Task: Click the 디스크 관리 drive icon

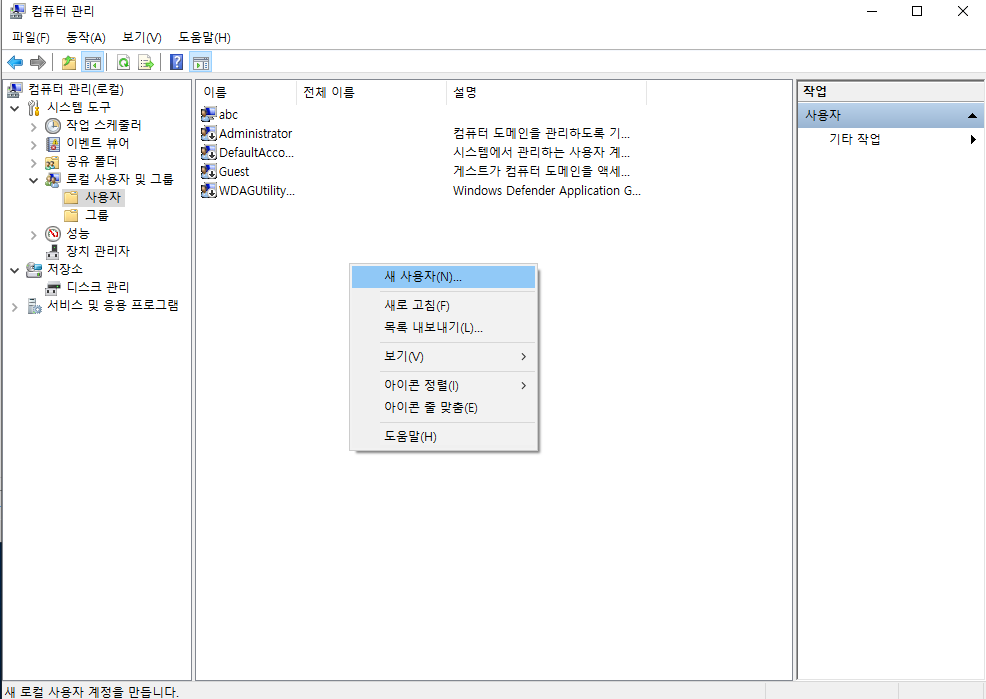Action: [x=53, y=288]
